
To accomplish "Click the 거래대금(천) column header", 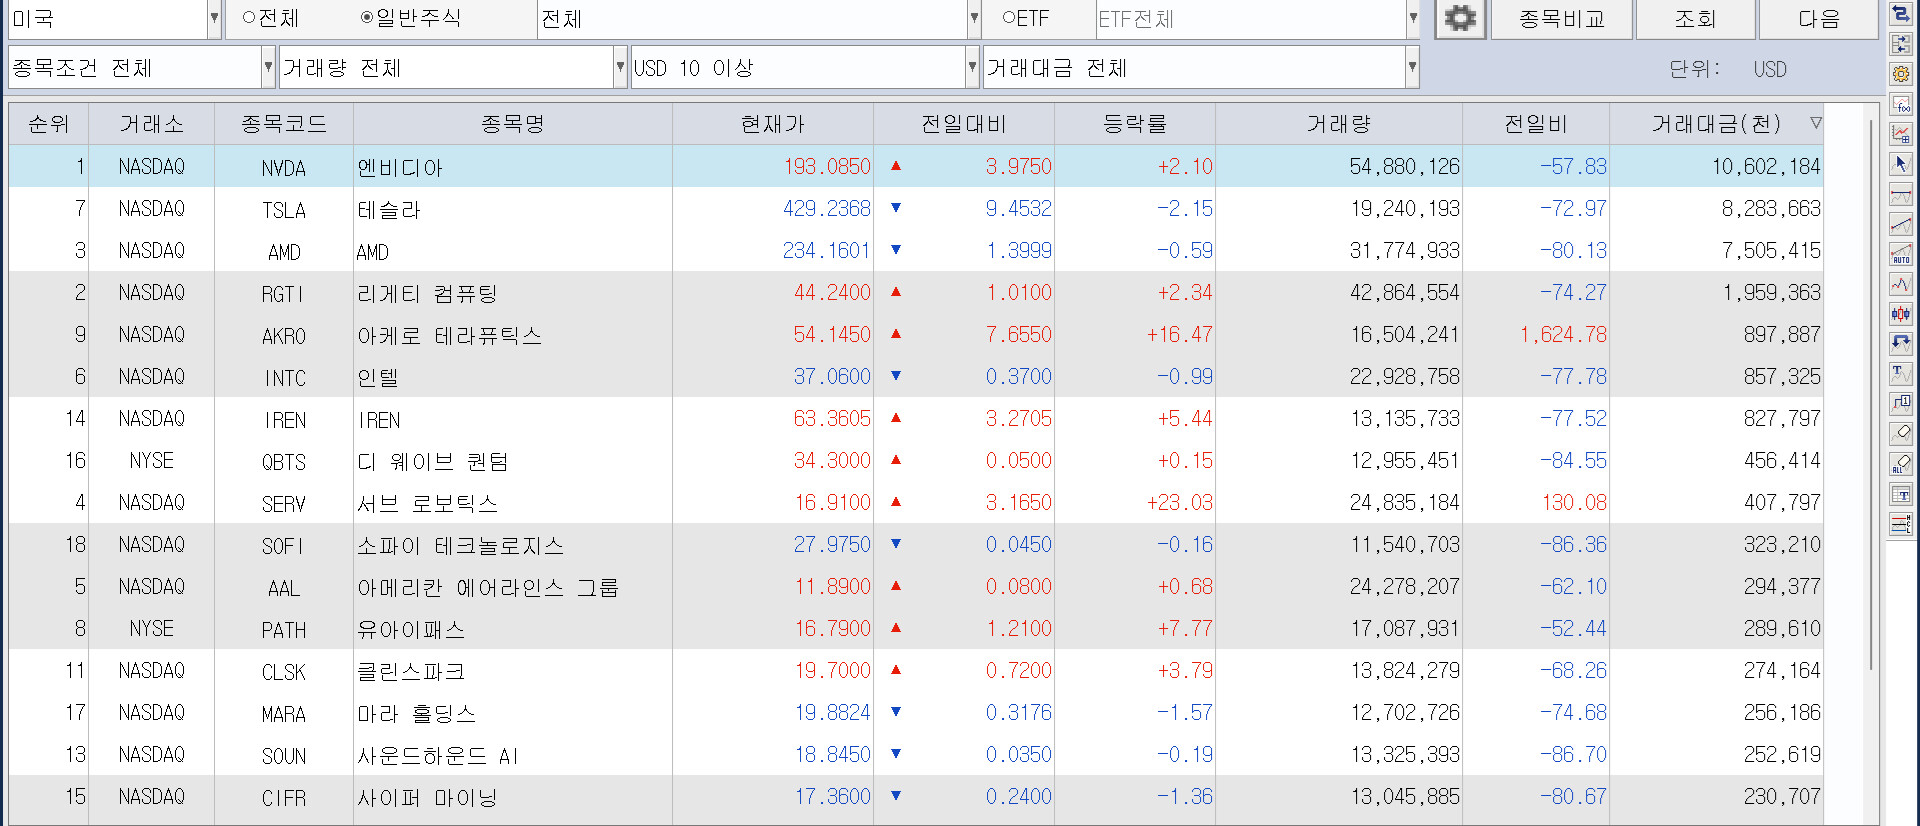I will [x=1715, y=124].
